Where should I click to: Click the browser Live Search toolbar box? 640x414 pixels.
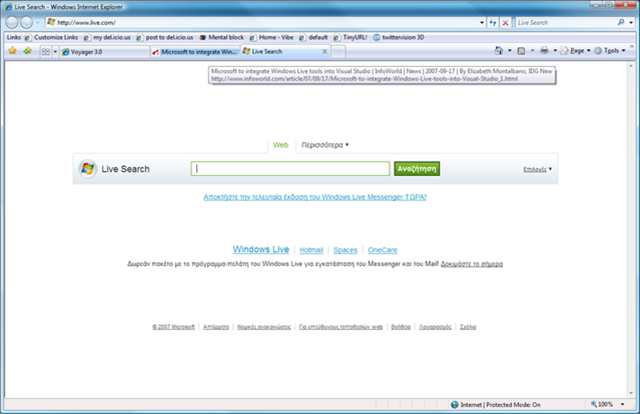coord(566,22)
